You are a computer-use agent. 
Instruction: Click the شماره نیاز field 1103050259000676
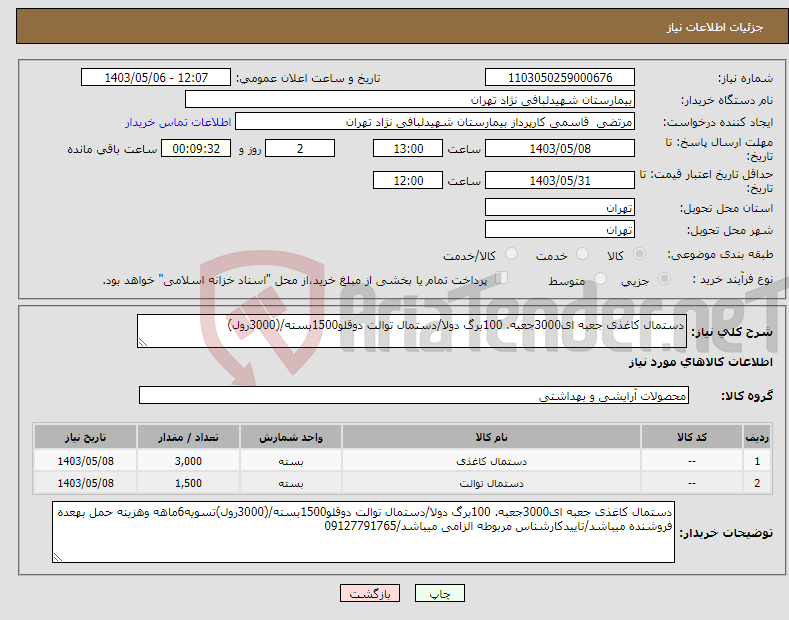(x=560, y=78)
